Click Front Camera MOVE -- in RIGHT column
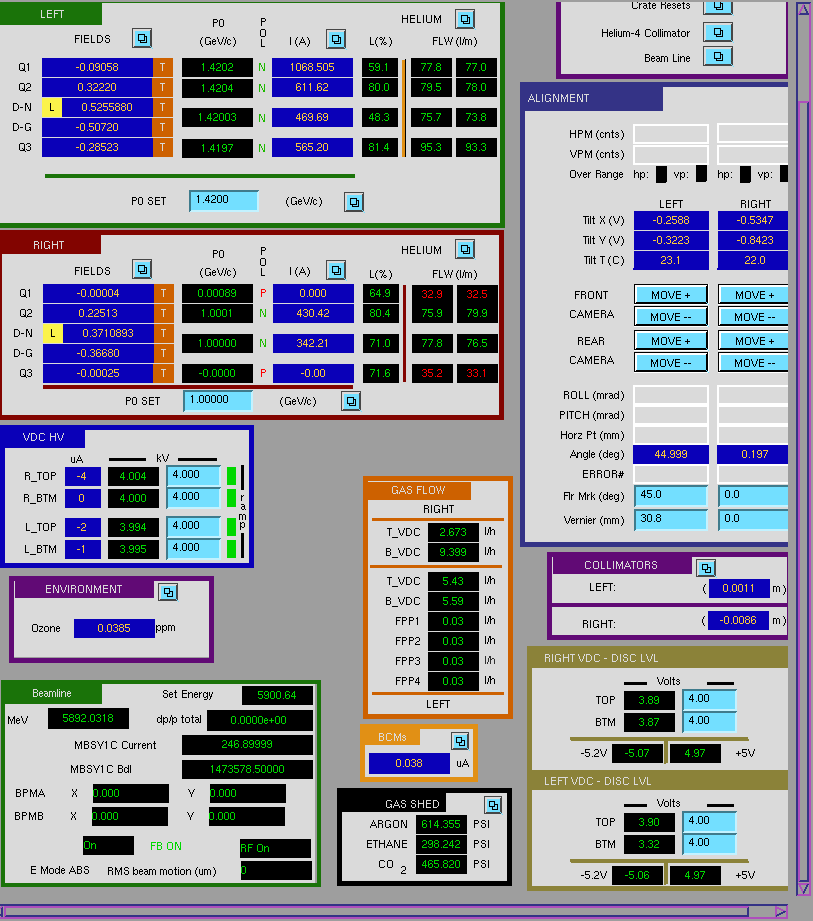The width and height of the screenshot is (813, 921). click(x=754, y=317)
